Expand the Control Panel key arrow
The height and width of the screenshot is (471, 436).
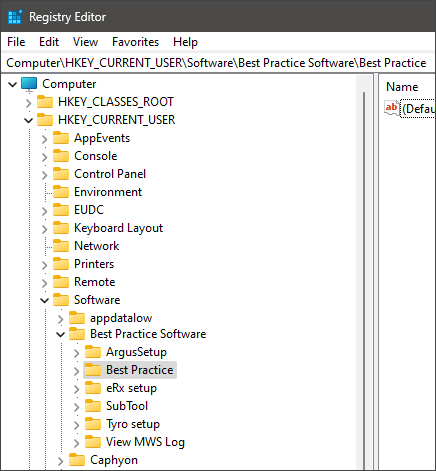[x=45, y=174]
